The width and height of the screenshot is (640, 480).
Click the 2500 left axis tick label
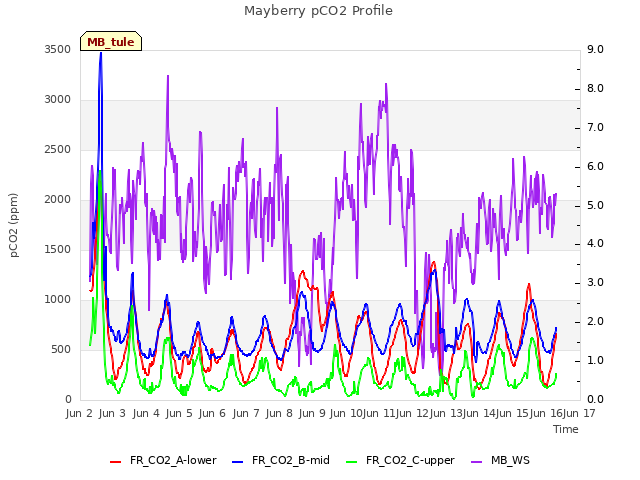pyautogui.click(x=58, y=149)
